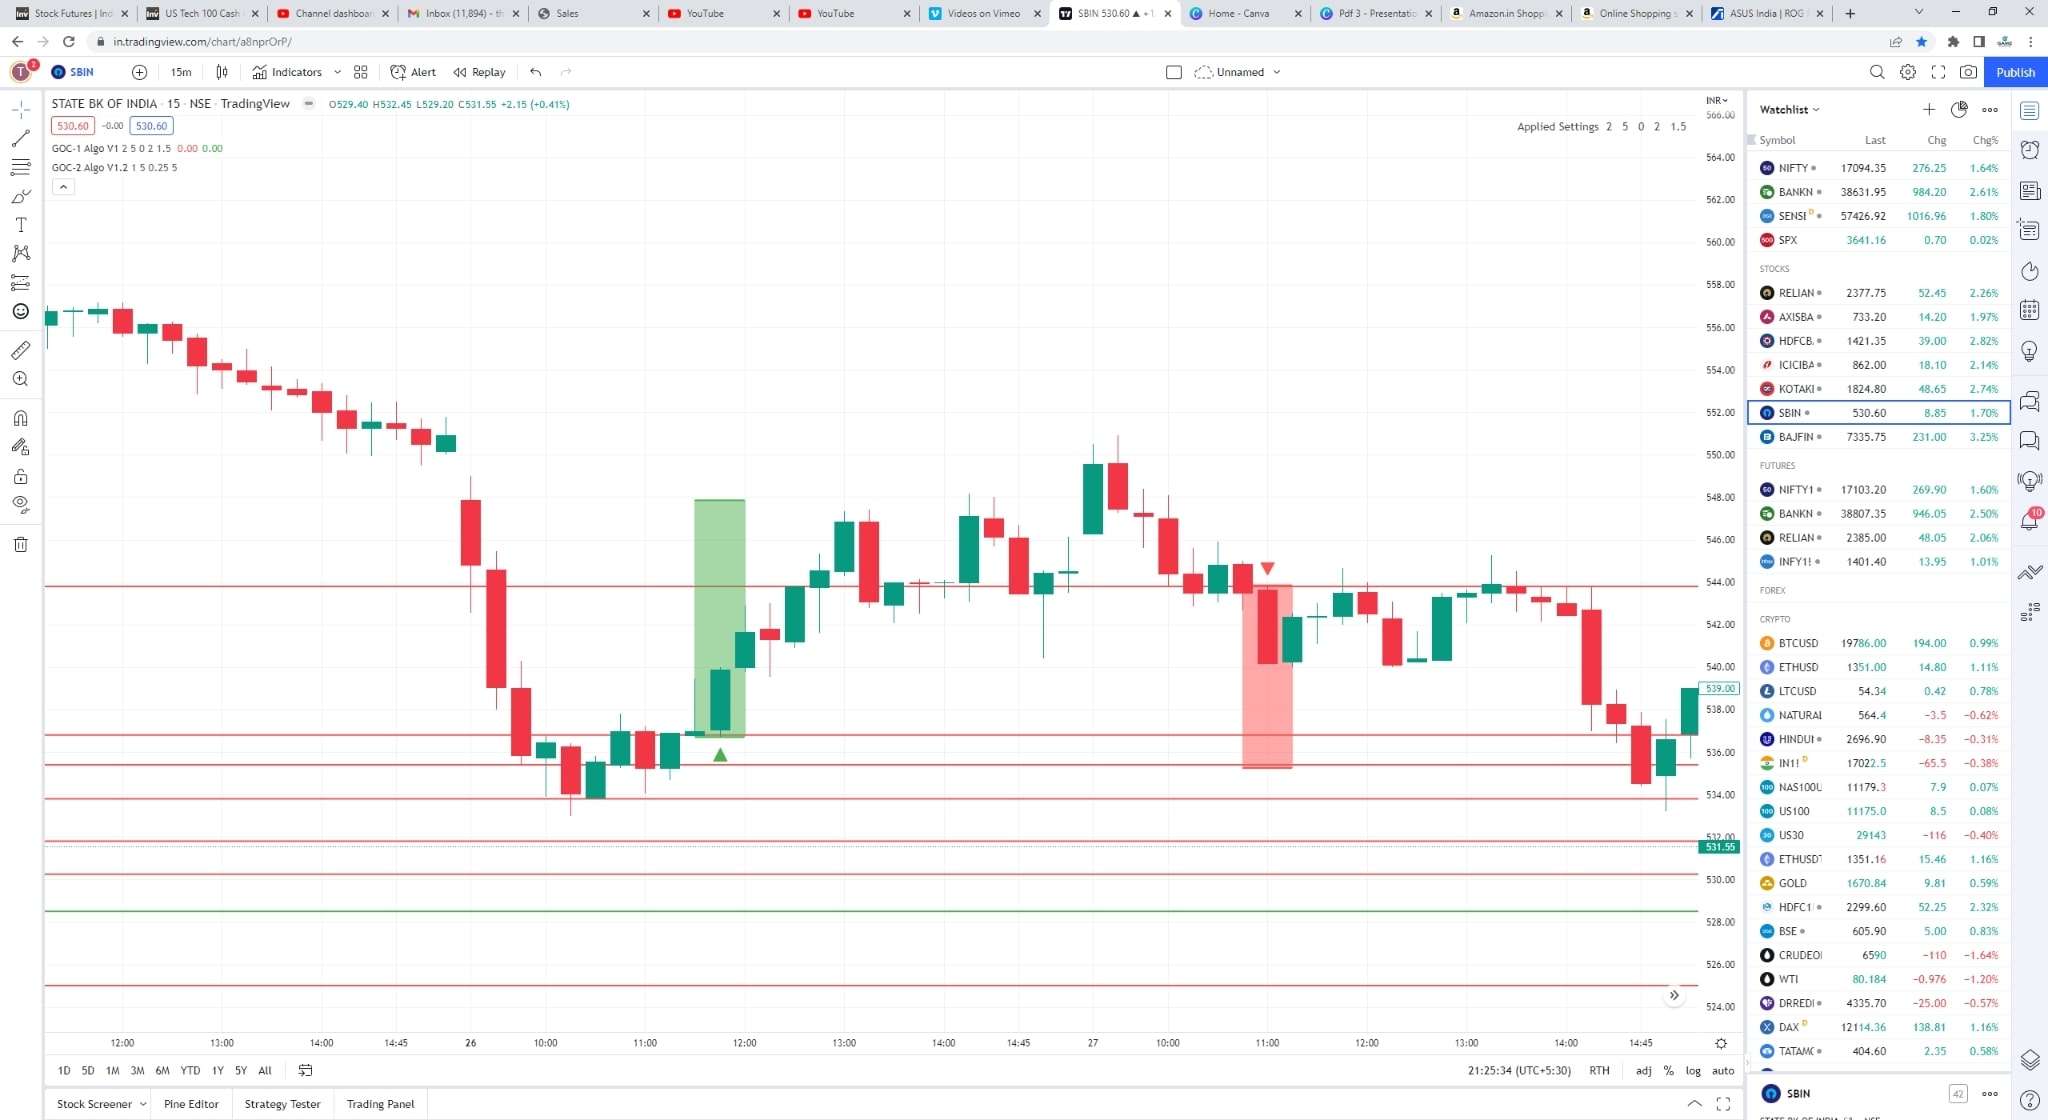The image size is (2048, 1120).
Task: Open the Pine Editor tab
Action: (191, 1104)
